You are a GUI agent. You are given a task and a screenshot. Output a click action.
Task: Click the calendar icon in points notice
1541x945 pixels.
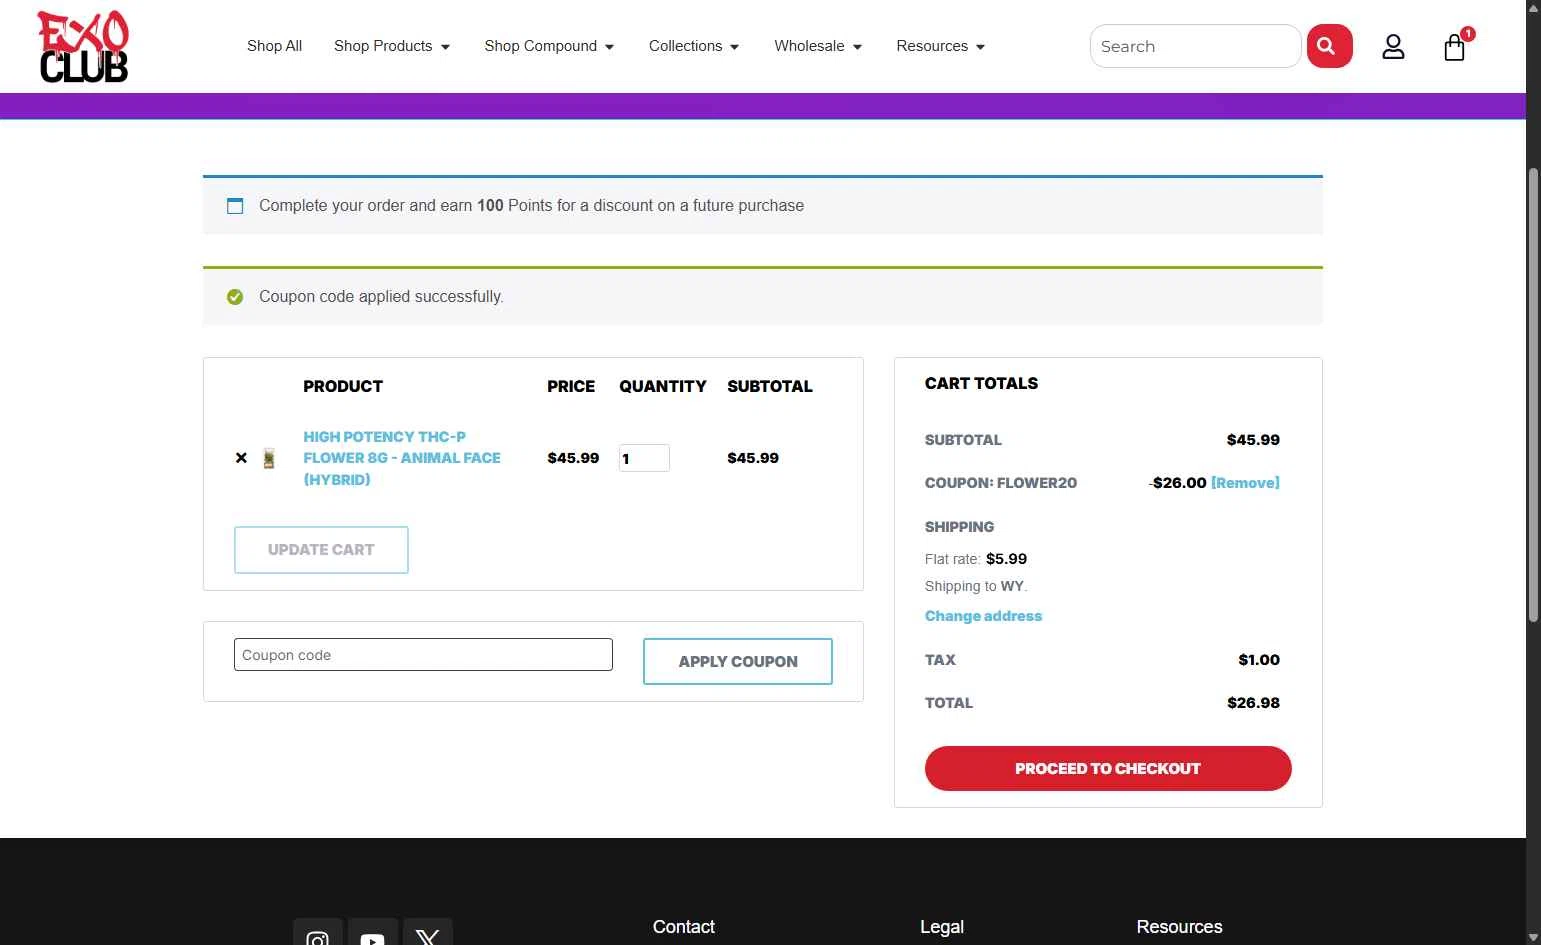235,206
